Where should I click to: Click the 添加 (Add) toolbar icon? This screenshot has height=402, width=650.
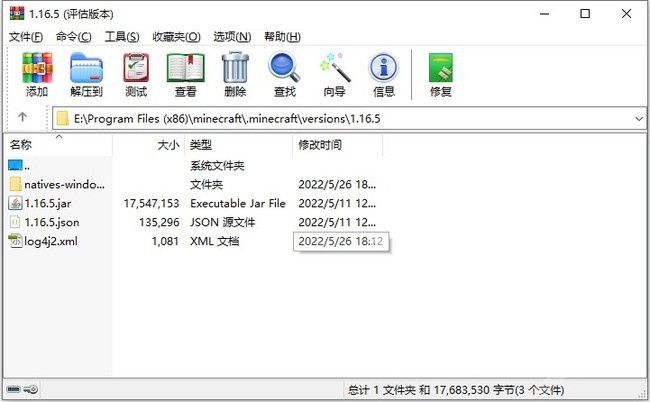click(37, 75)
